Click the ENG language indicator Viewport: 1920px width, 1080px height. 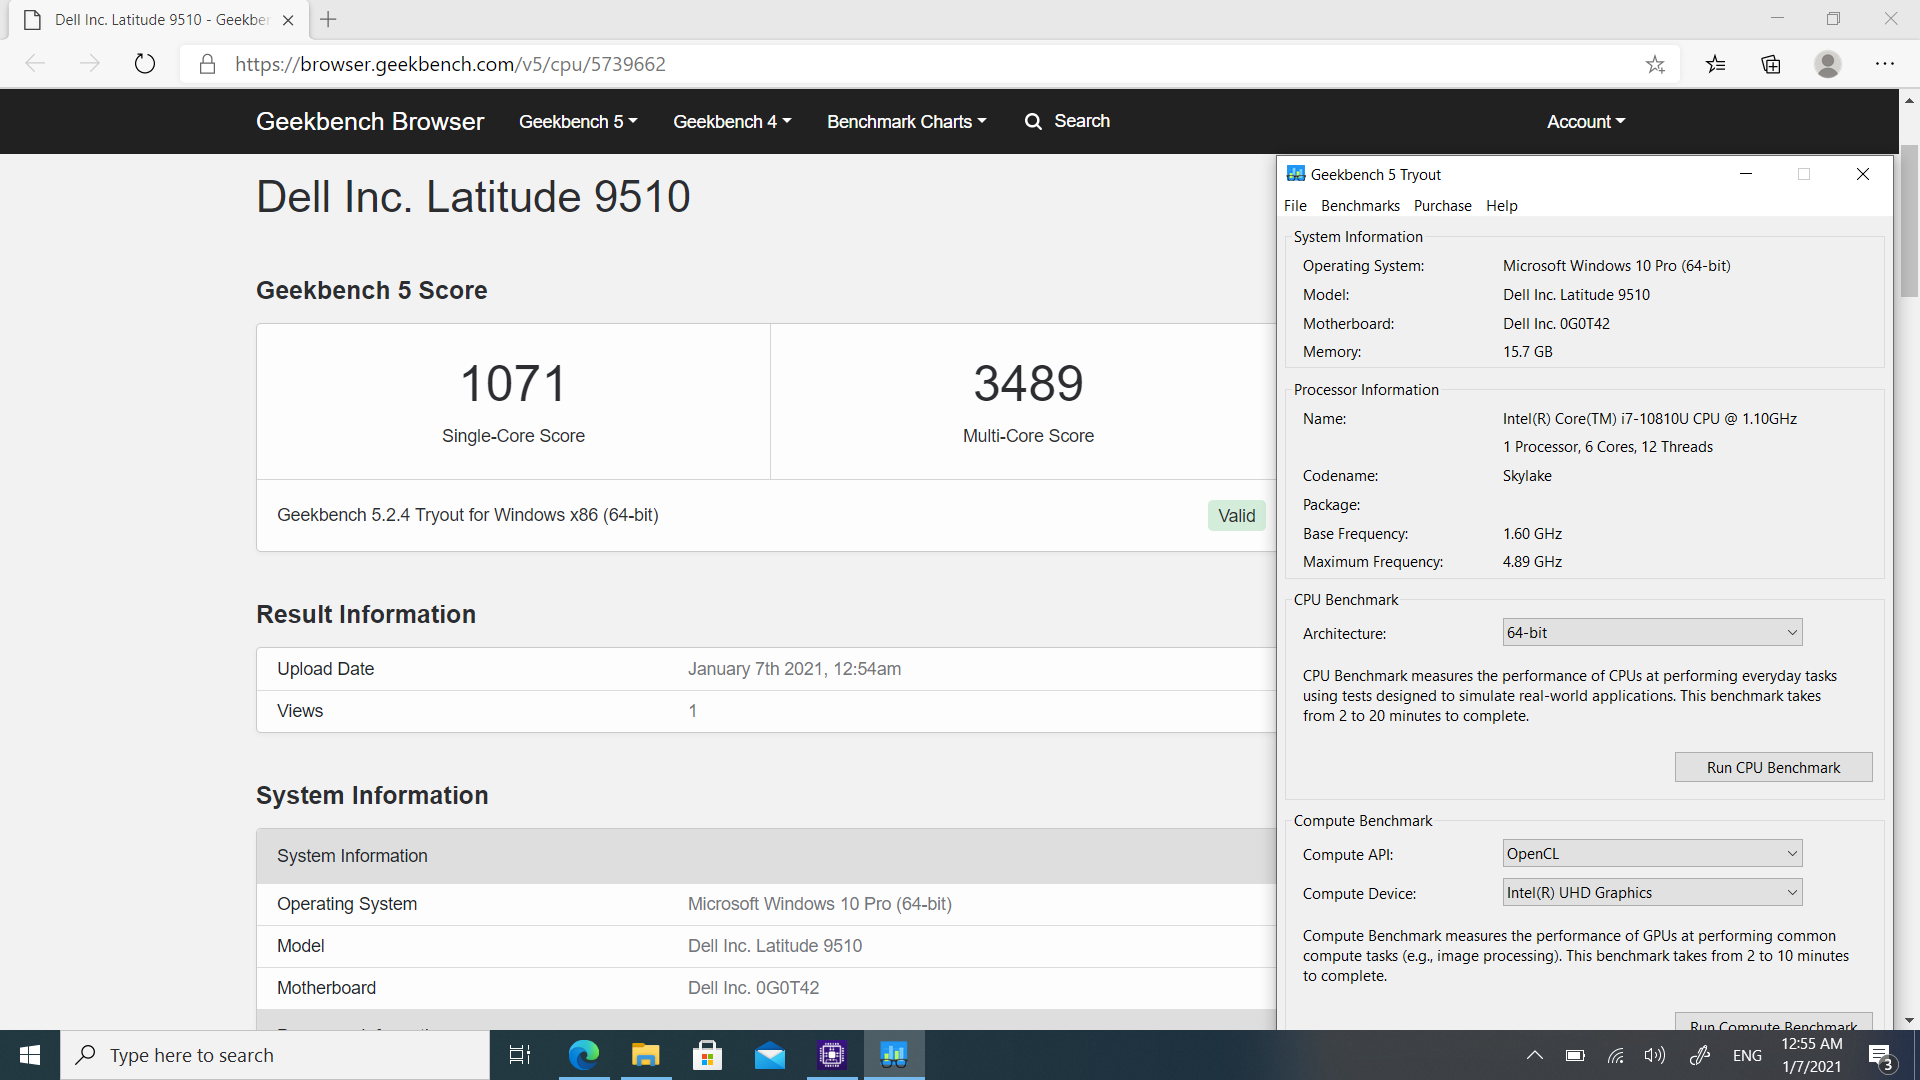click(1747, 1055)
